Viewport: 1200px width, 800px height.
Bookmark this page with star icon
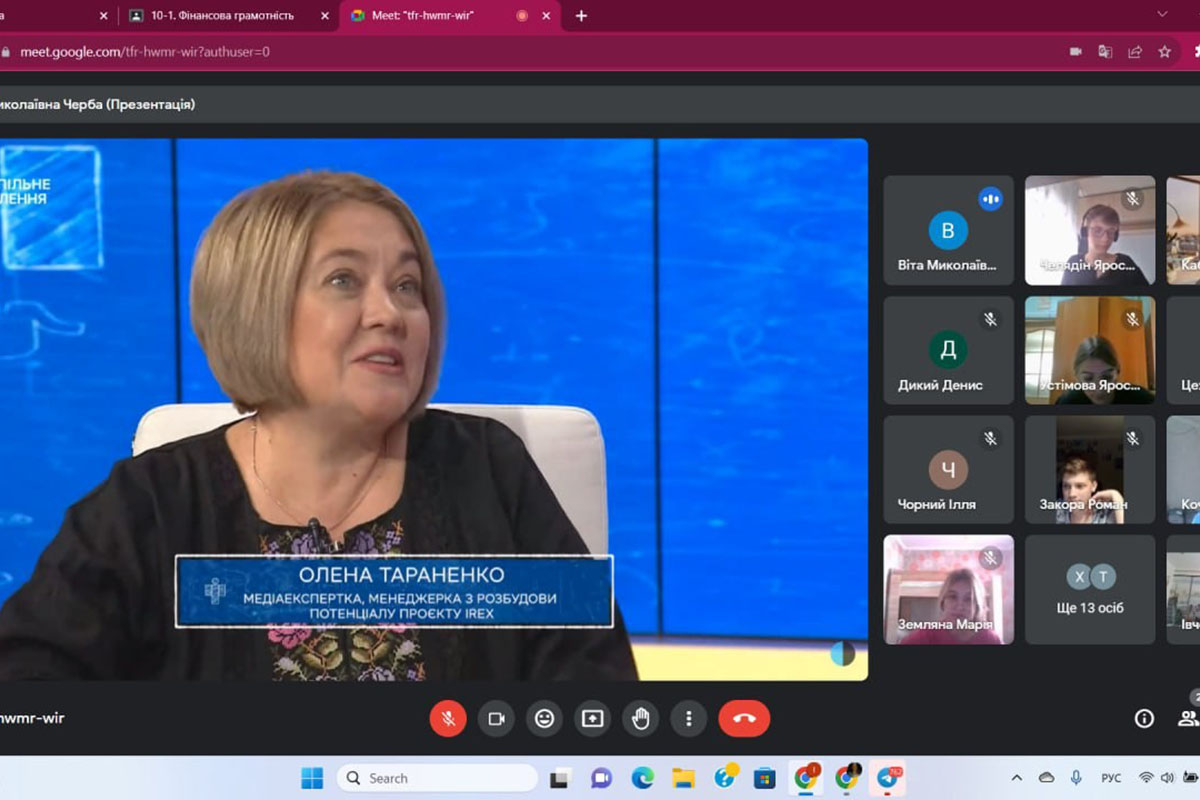[1164, 51]
